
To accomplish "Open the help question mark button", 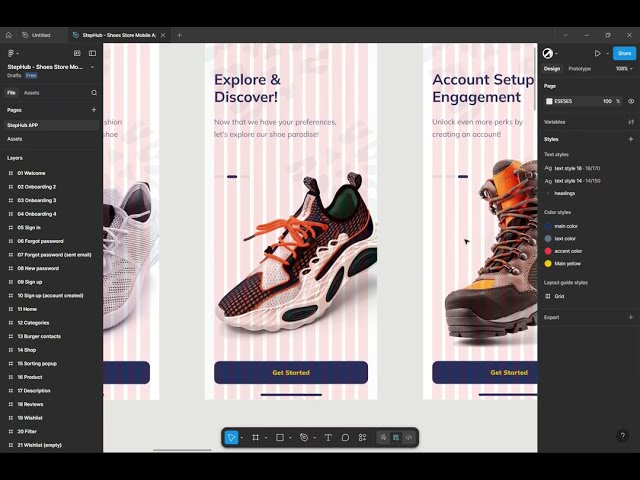I will [x=622, y=436].
